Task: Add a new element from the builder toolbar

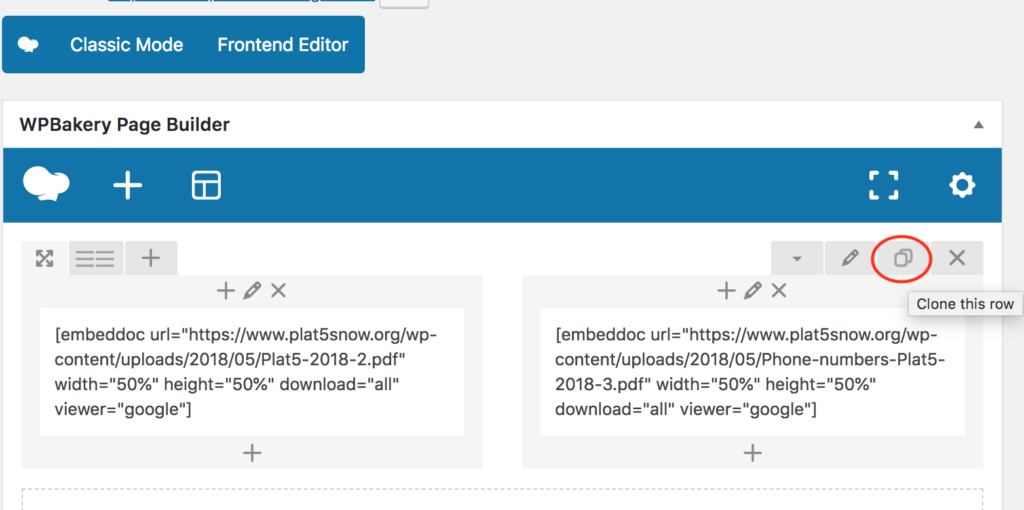Action: click(128, 185)
